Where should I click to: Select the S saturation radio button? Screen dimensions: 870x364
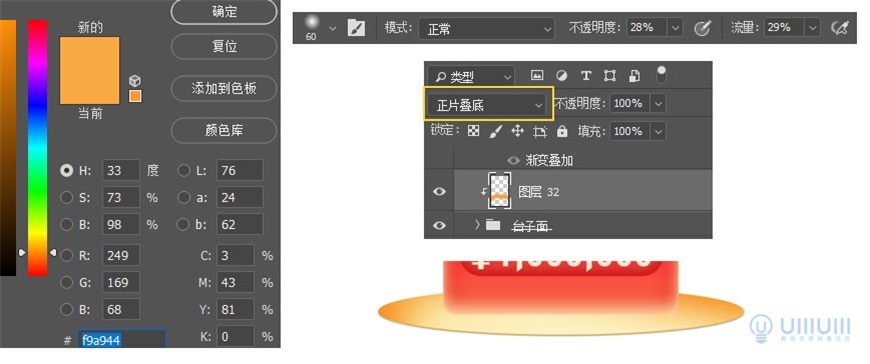[x=67, y=198]
